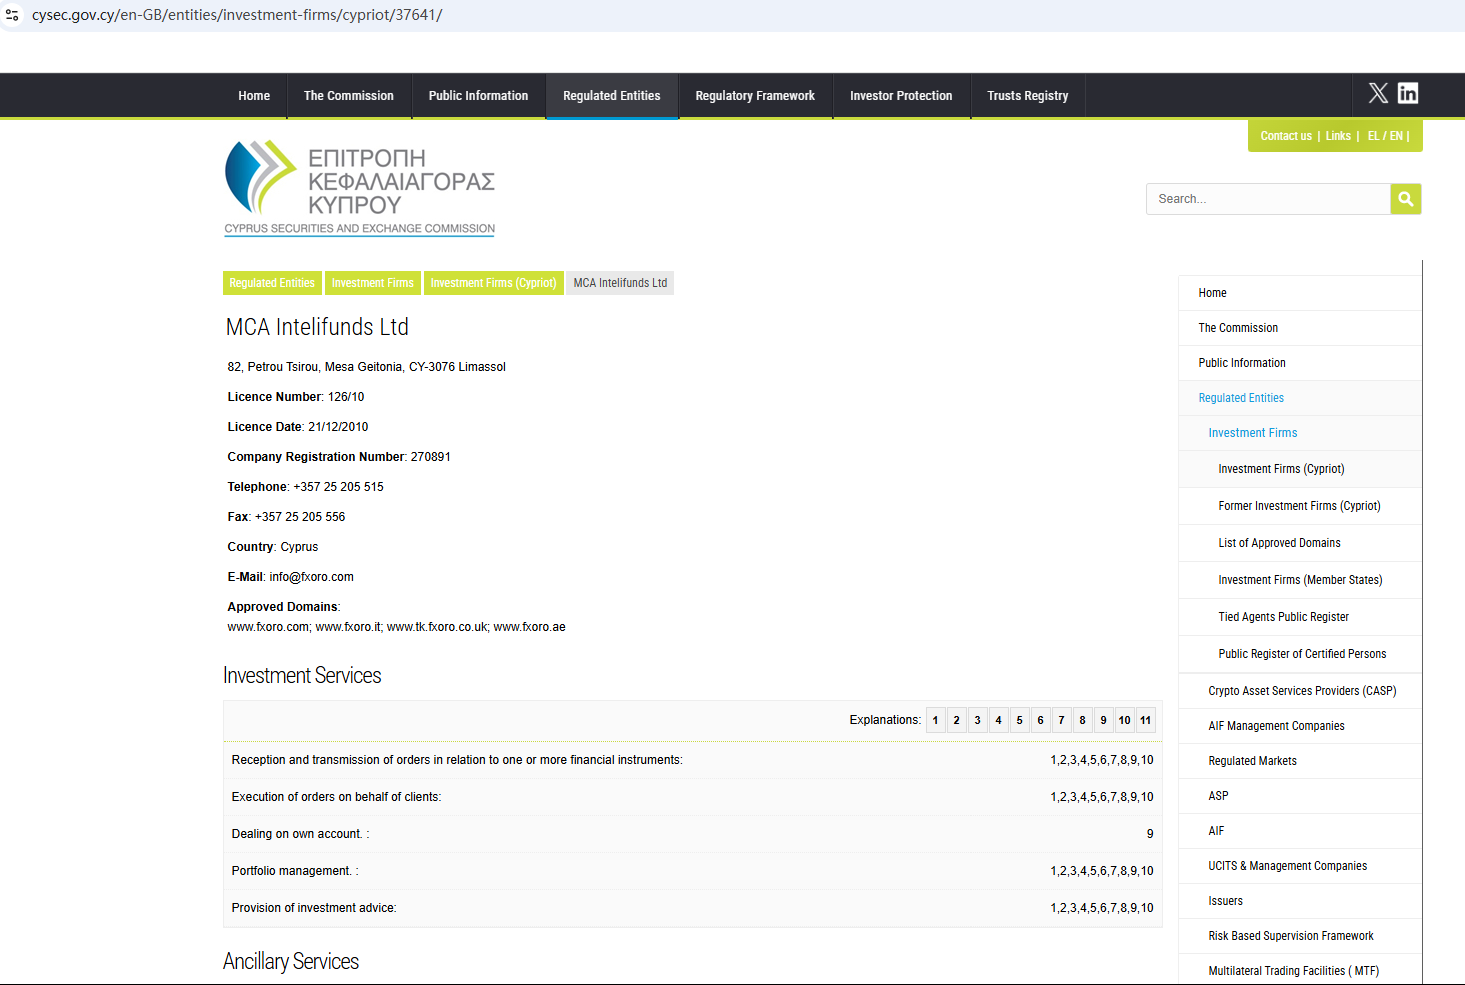
Task: Open Regulatory Framework top menu
Action: 755,96
